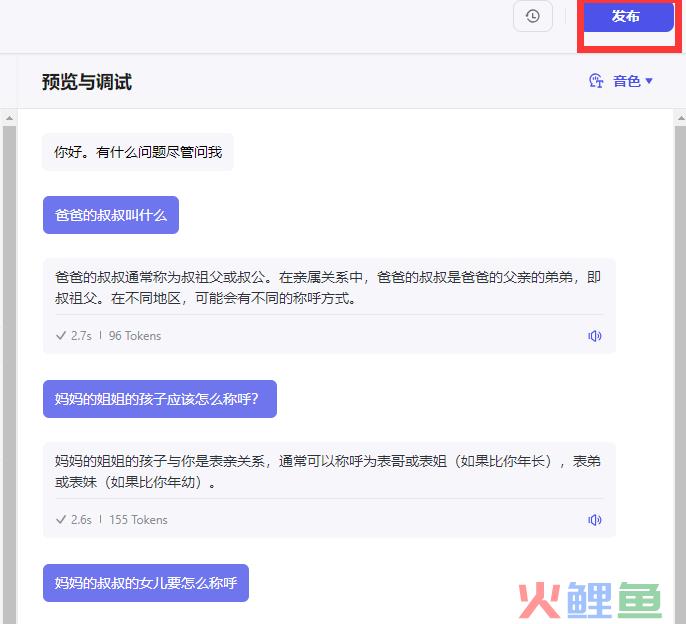Image resolution: width=686 pixels, height=624 pixels.
Task: Open the 音色 voice selector label
Action: point(627,81)
